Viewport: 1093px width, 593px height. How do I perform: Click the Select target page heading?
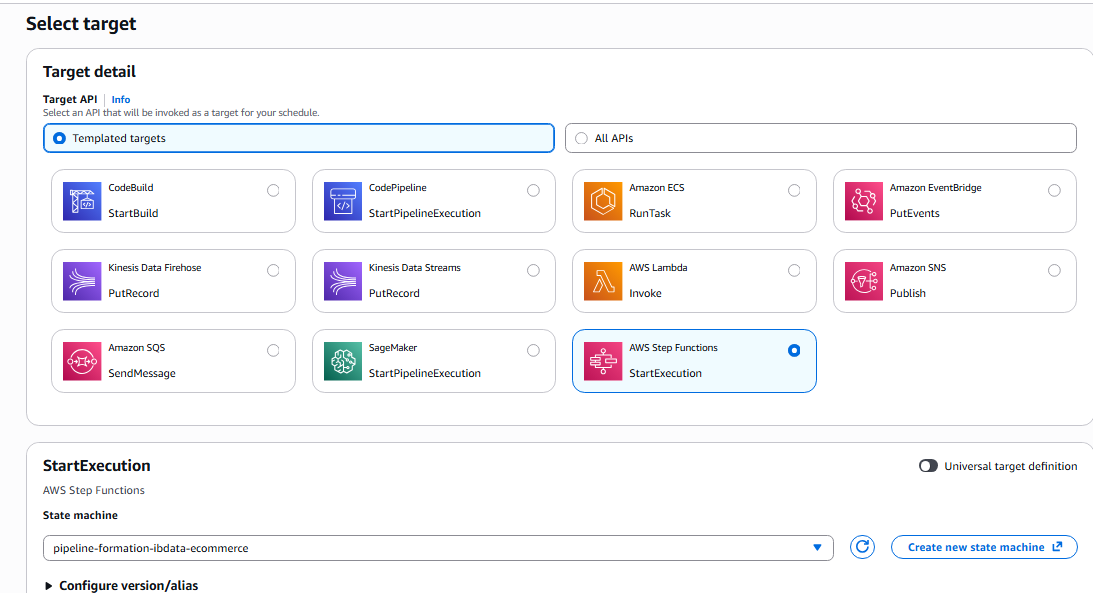pos(81,24)
